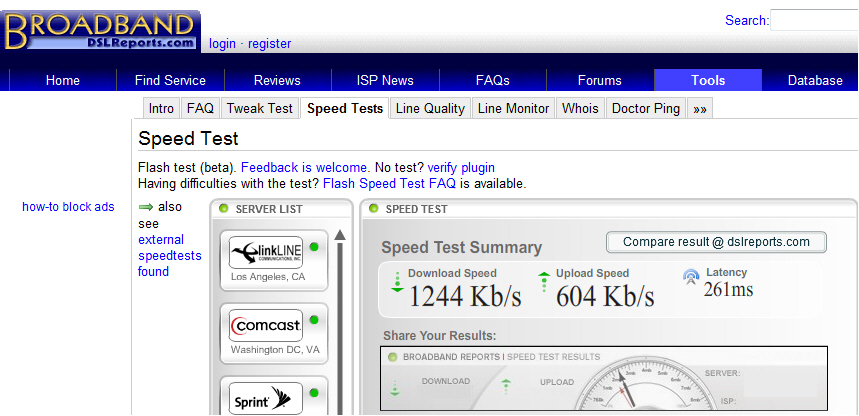Switch to the FAQ tab

pyautogui.click(x=201, y=109)
